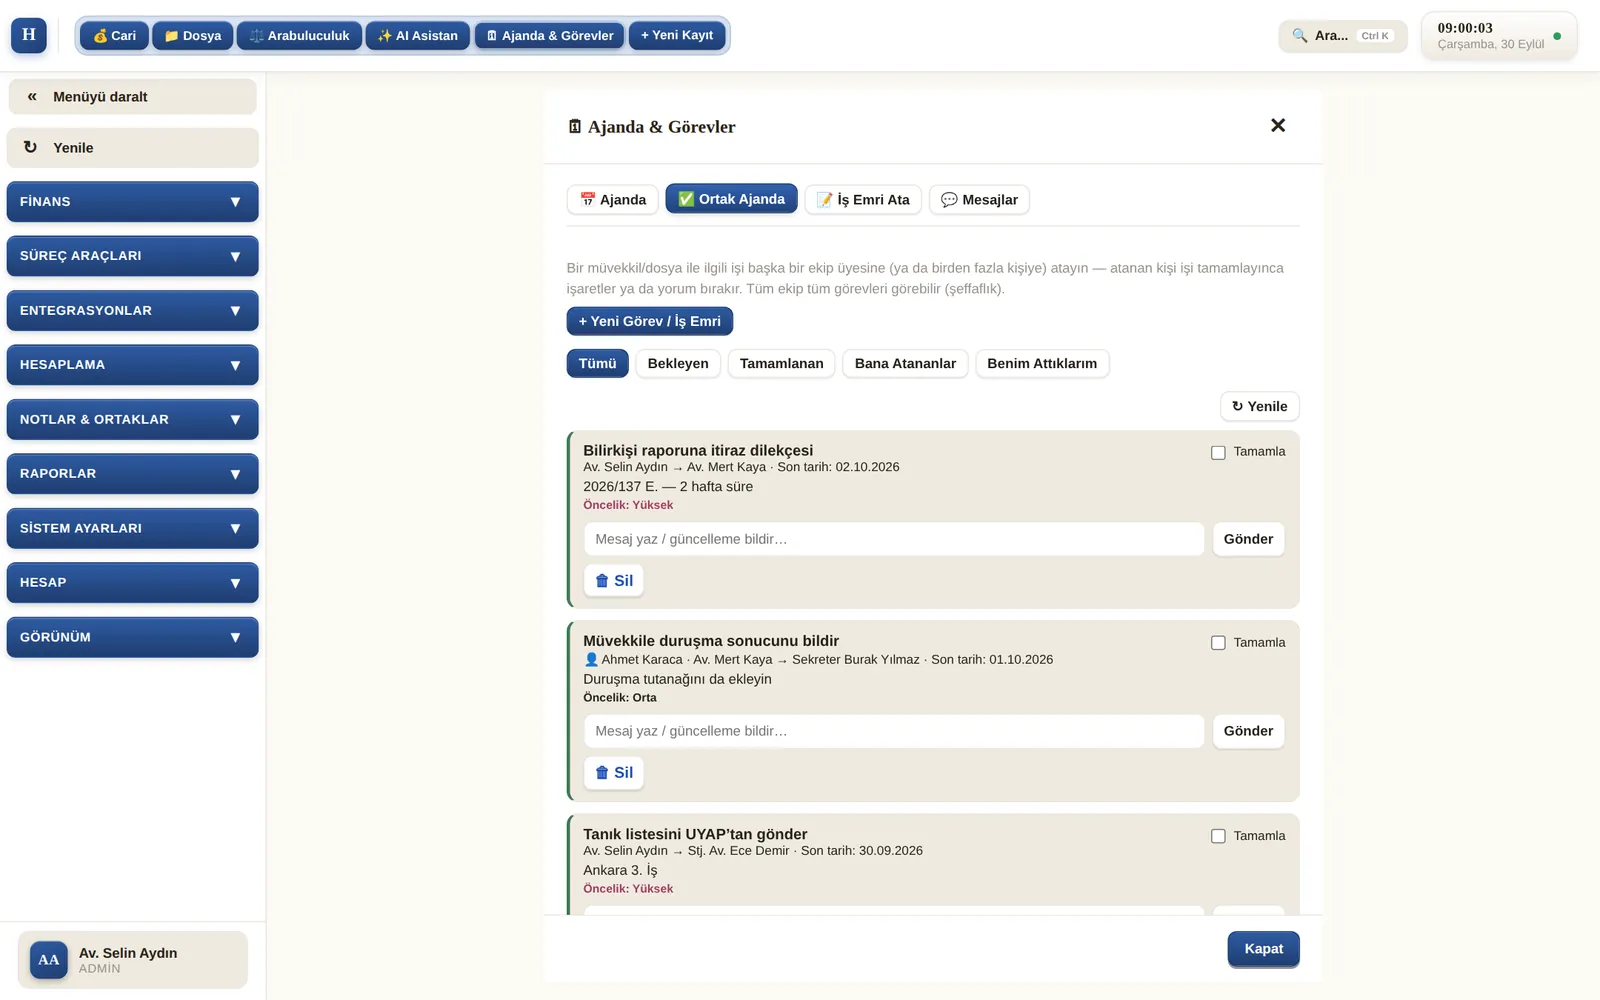Expand the ENTEGRASYONLAR section
The image size is (1600, 1000).
click(x=132, y=310)
